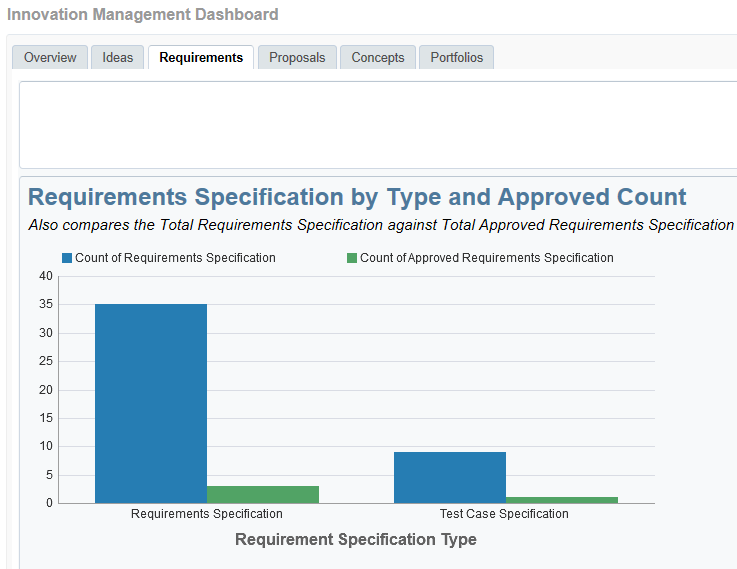Screen dimensions: 737x569
Task: Toggle the Count of Requirements Specification legend label
Action: 175,258
